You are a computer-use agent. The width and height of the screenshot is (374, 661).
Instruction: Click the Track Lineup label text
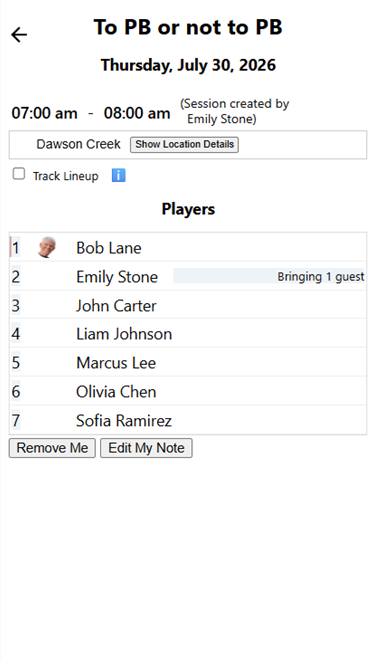(x=65, y=176)
